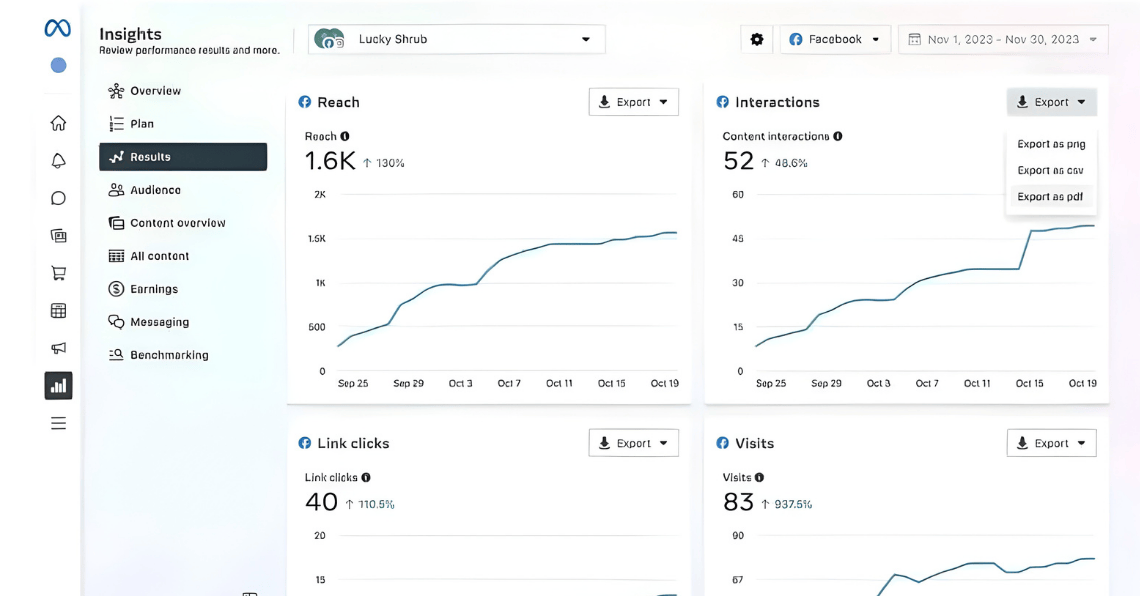The width and height of the screenshot is (1140, 596).
Task: Click the Link clicks Export button
Action: pos(633,443)
